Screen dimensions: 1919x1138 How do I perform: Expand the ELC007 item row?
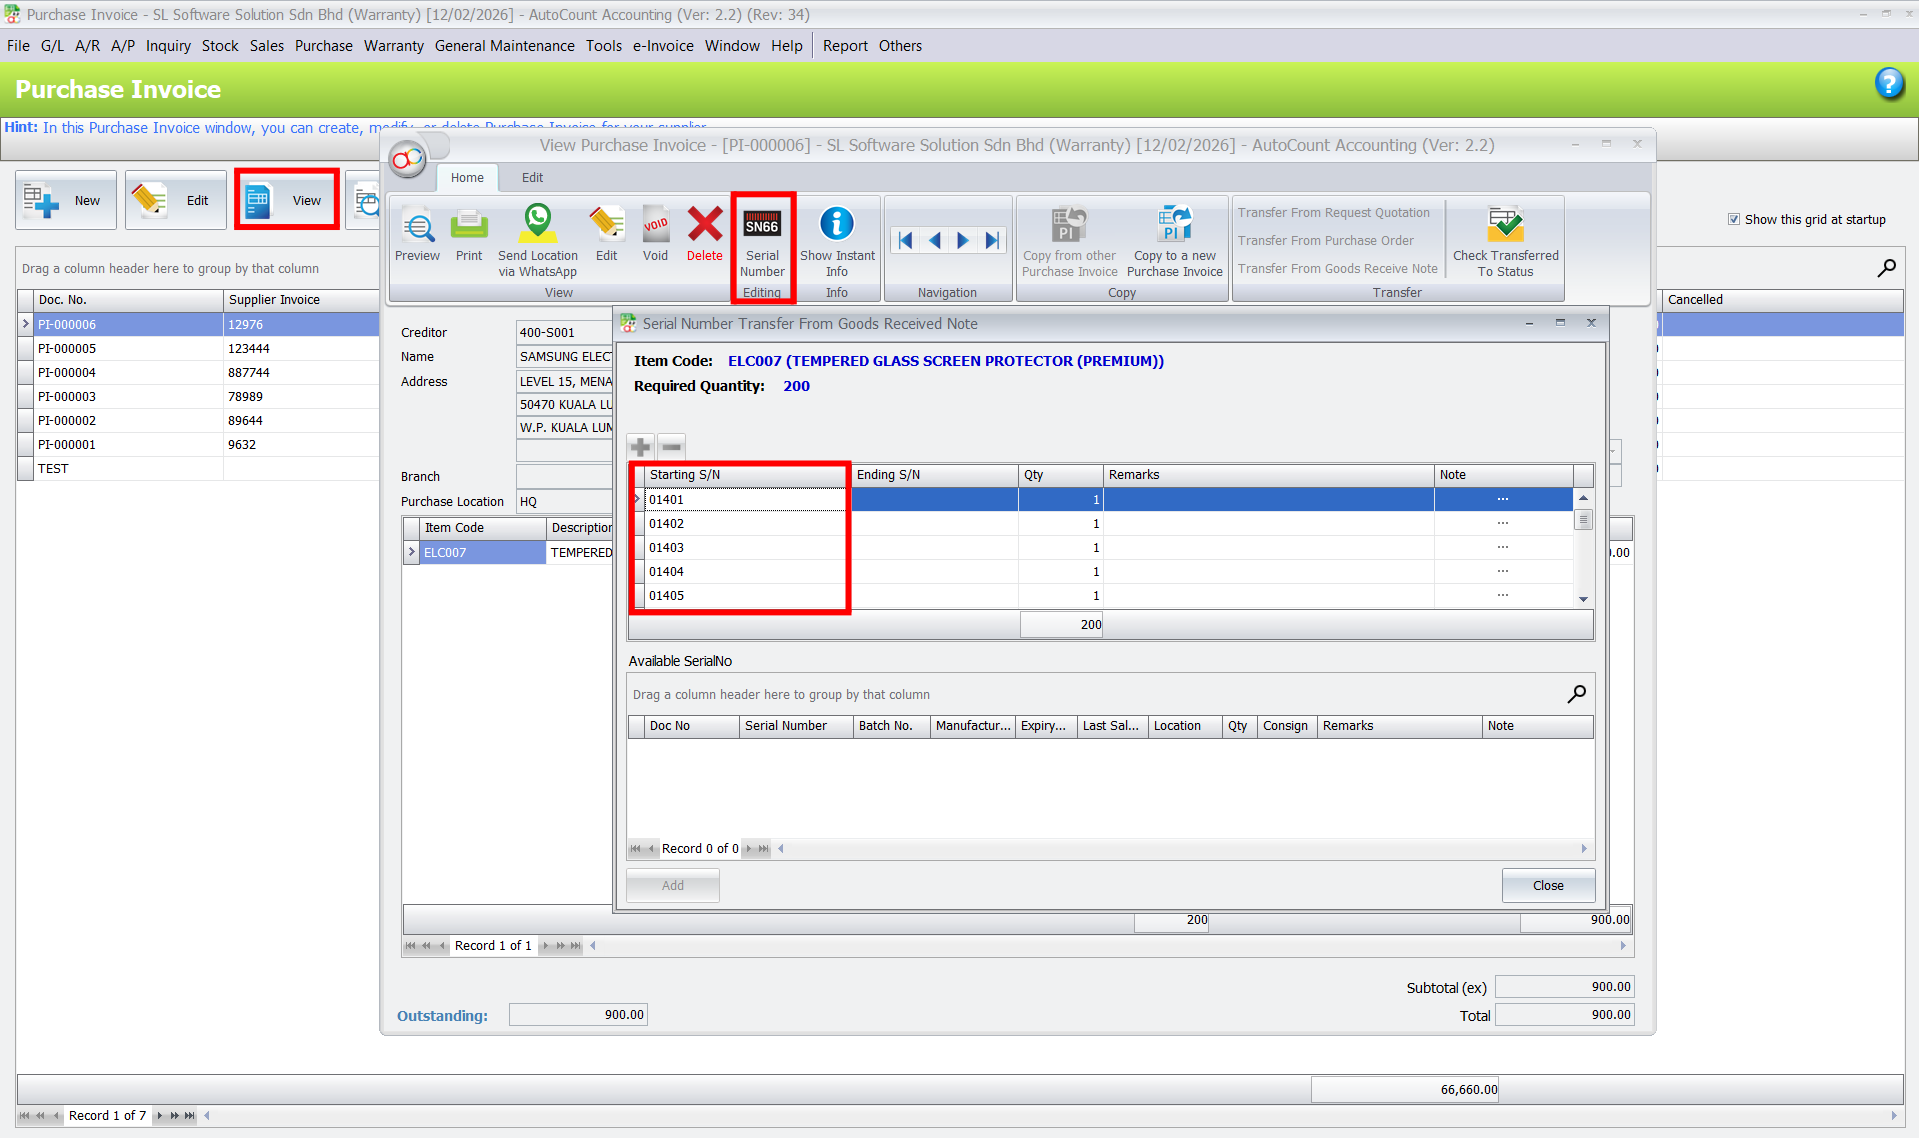411,552
